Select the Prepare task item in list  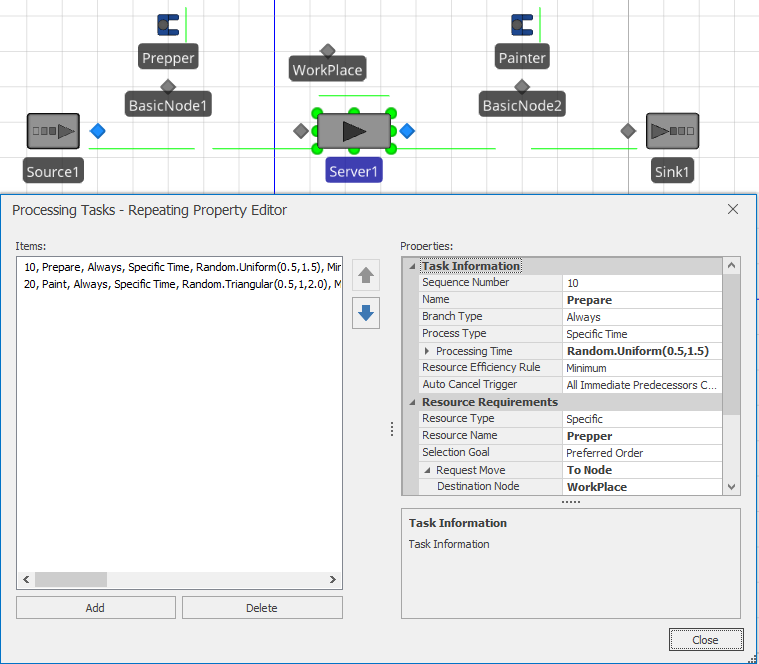[180, 267]
